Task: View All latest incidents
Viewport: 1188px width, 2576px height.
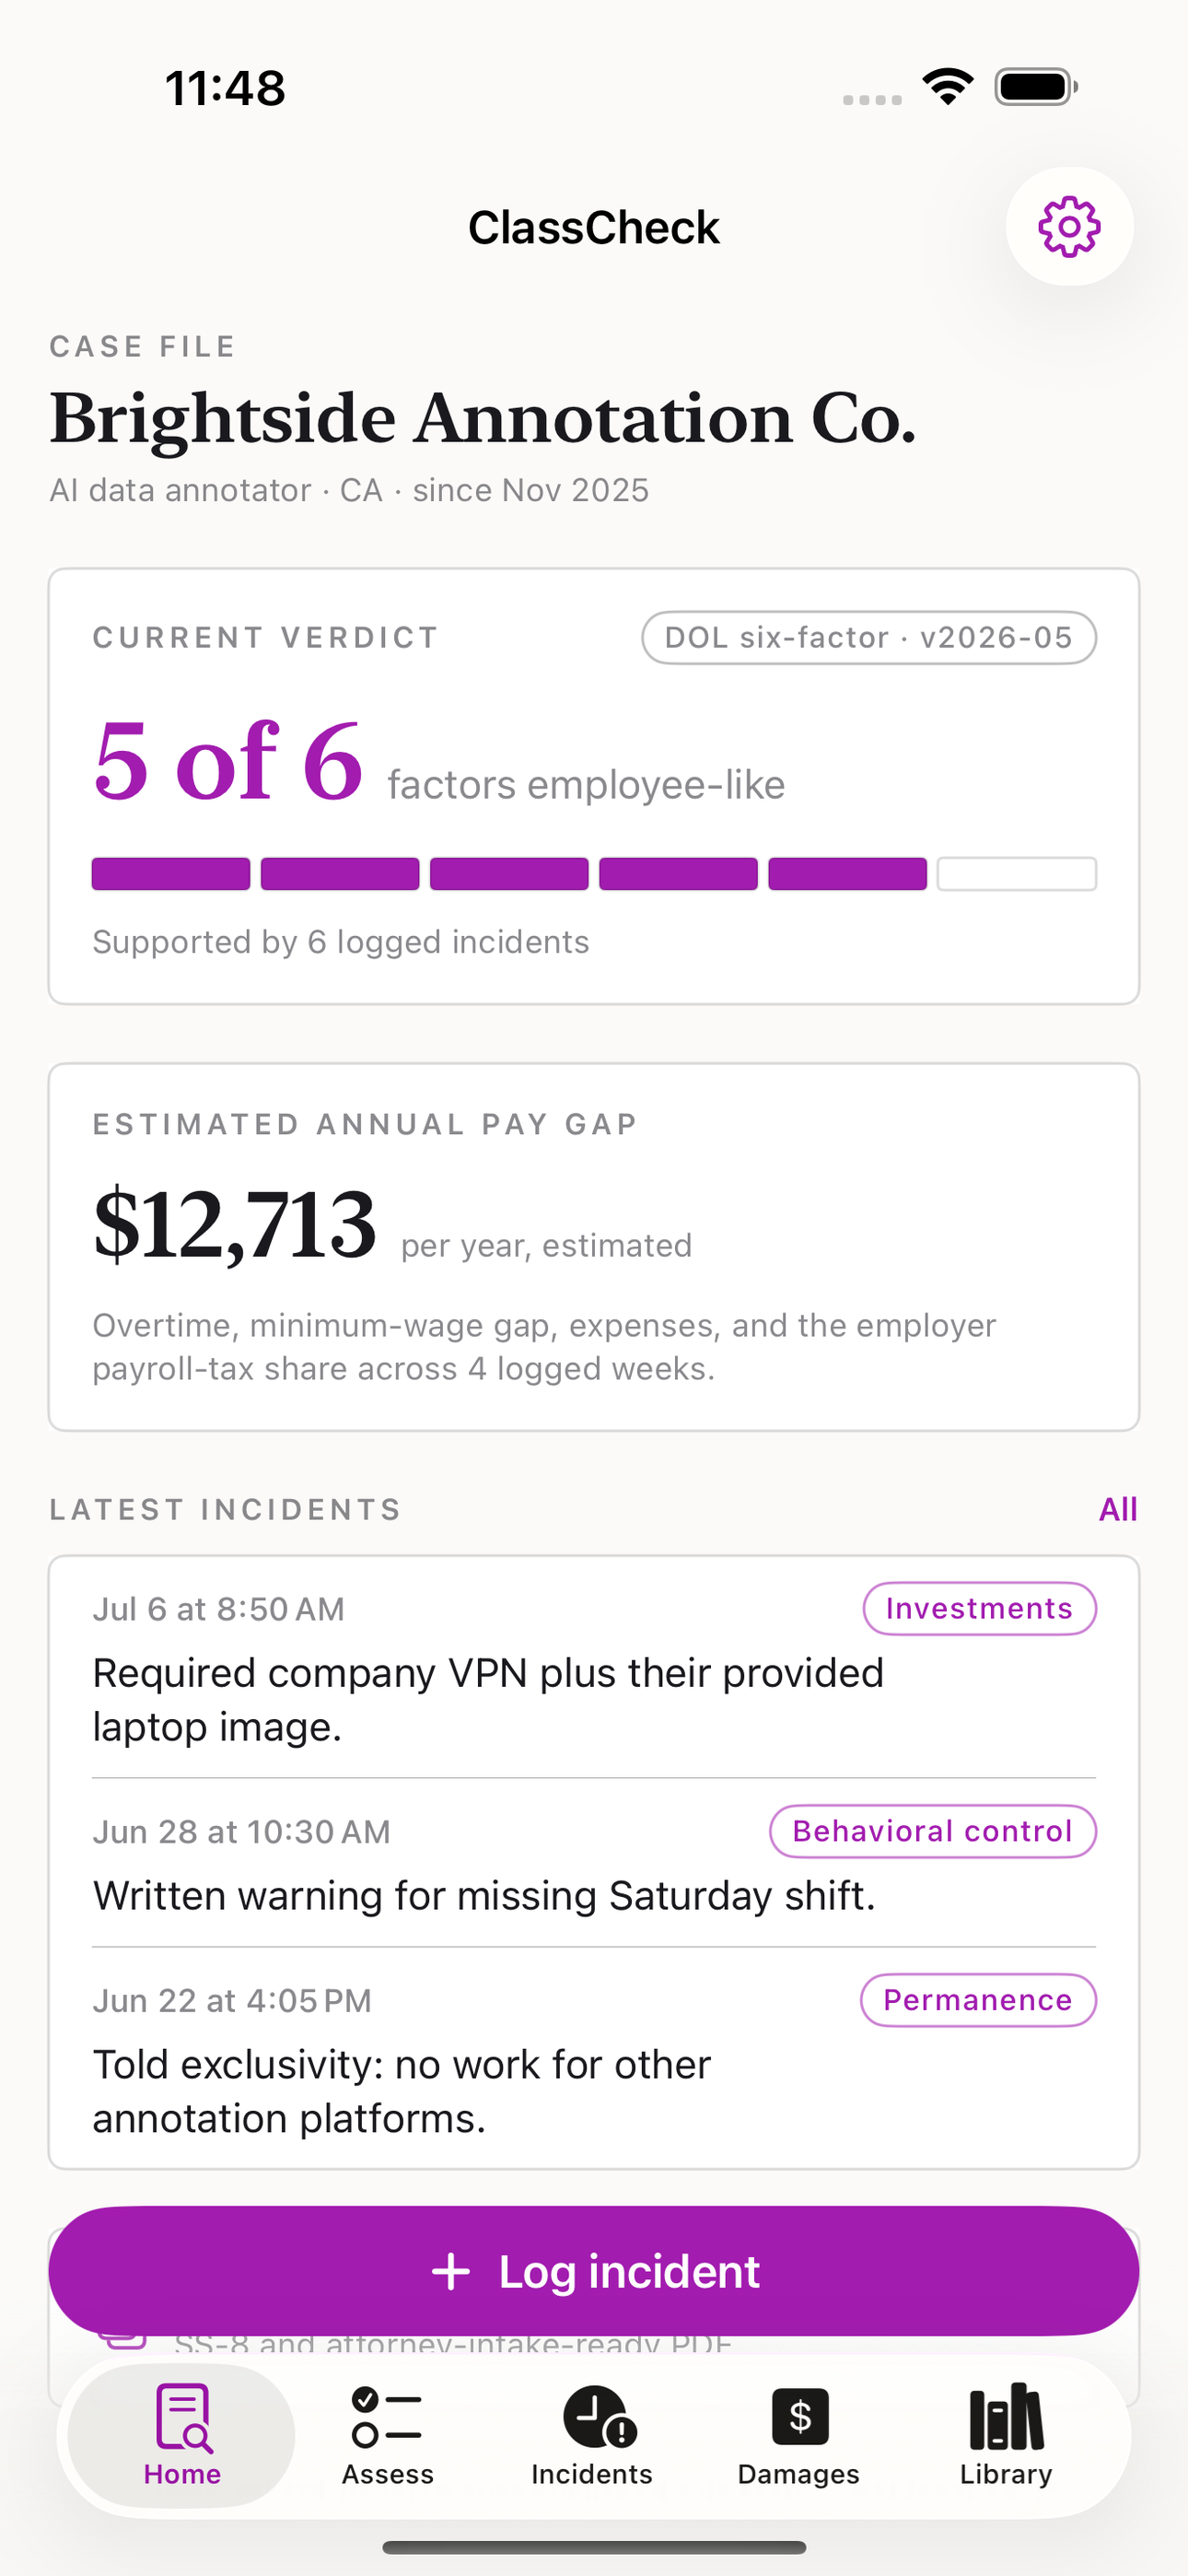Action: [x=1118, y=1509]
